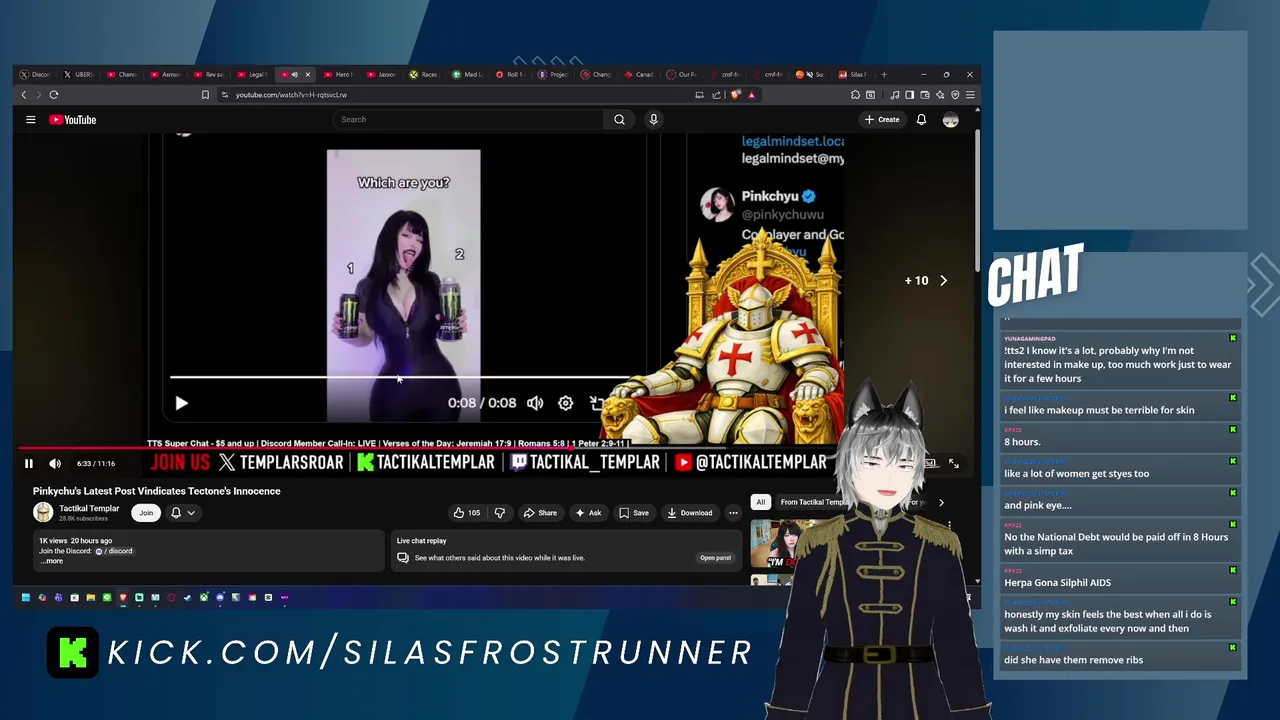Click the Ask button
Viewport: 1280px width, 720px height.
tap(588, 513)
